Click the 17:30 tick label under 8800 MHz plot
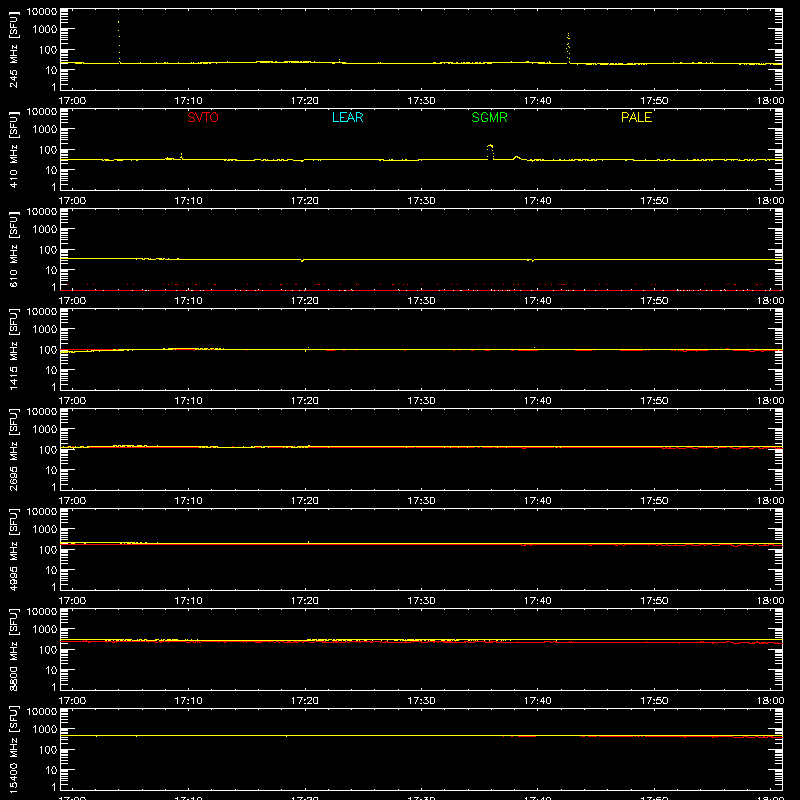The height and width of the screenshot is (800, 800). pos(421,701)
